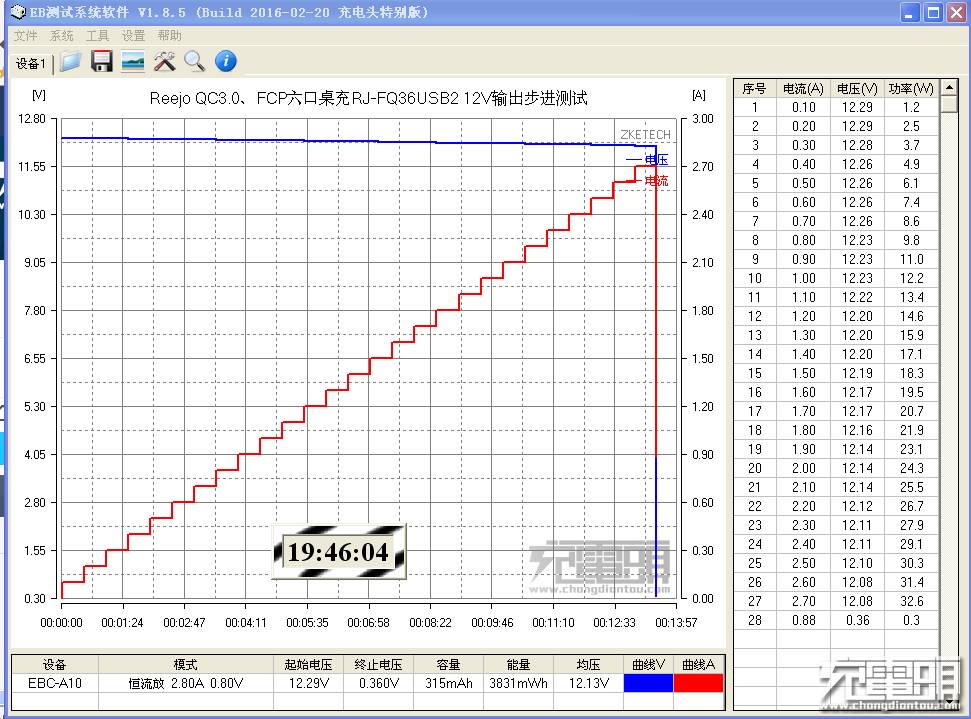Click the 12.13V average voltage cell
This screenshot has height=719, width=971.
[x=588, y=683]
